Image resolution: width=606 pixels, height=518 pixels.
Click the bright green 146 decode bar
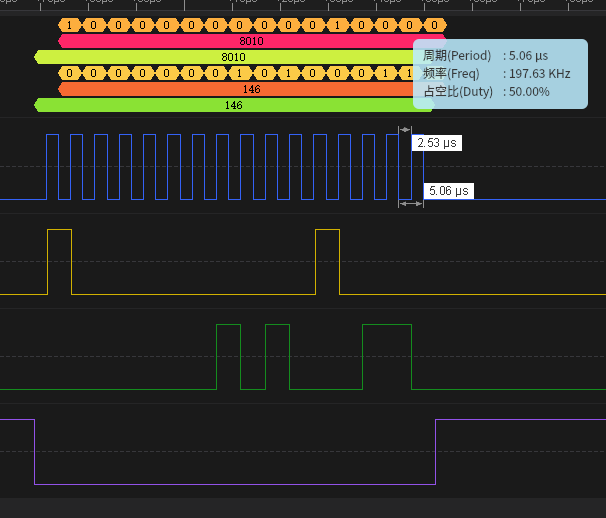pyautogui.click(x=233, y=105)
